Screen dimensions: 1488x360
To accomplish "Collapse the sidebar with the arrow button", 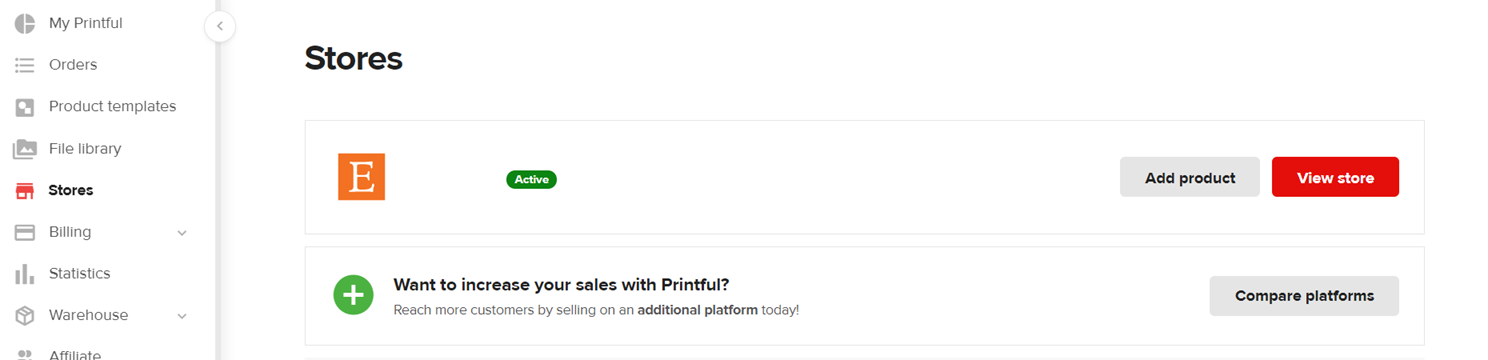I will 220,26.
